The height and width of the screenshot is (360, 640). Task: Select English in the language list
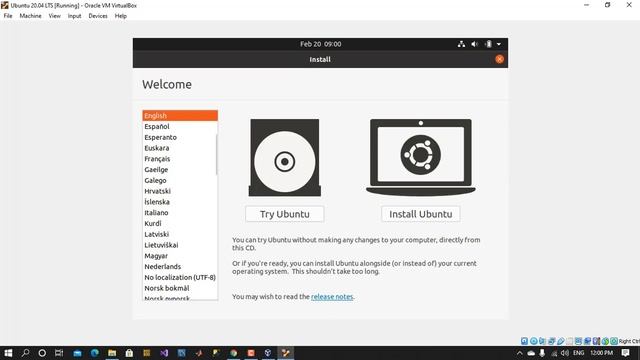180,116
